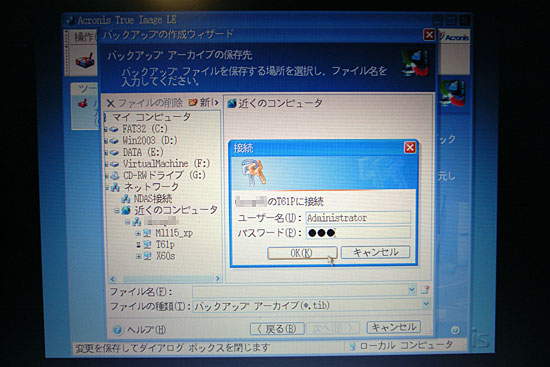The image size is (550, 367).
Task: Collapse the 近くのコンピュータ tree node
Action: [116, 211]
